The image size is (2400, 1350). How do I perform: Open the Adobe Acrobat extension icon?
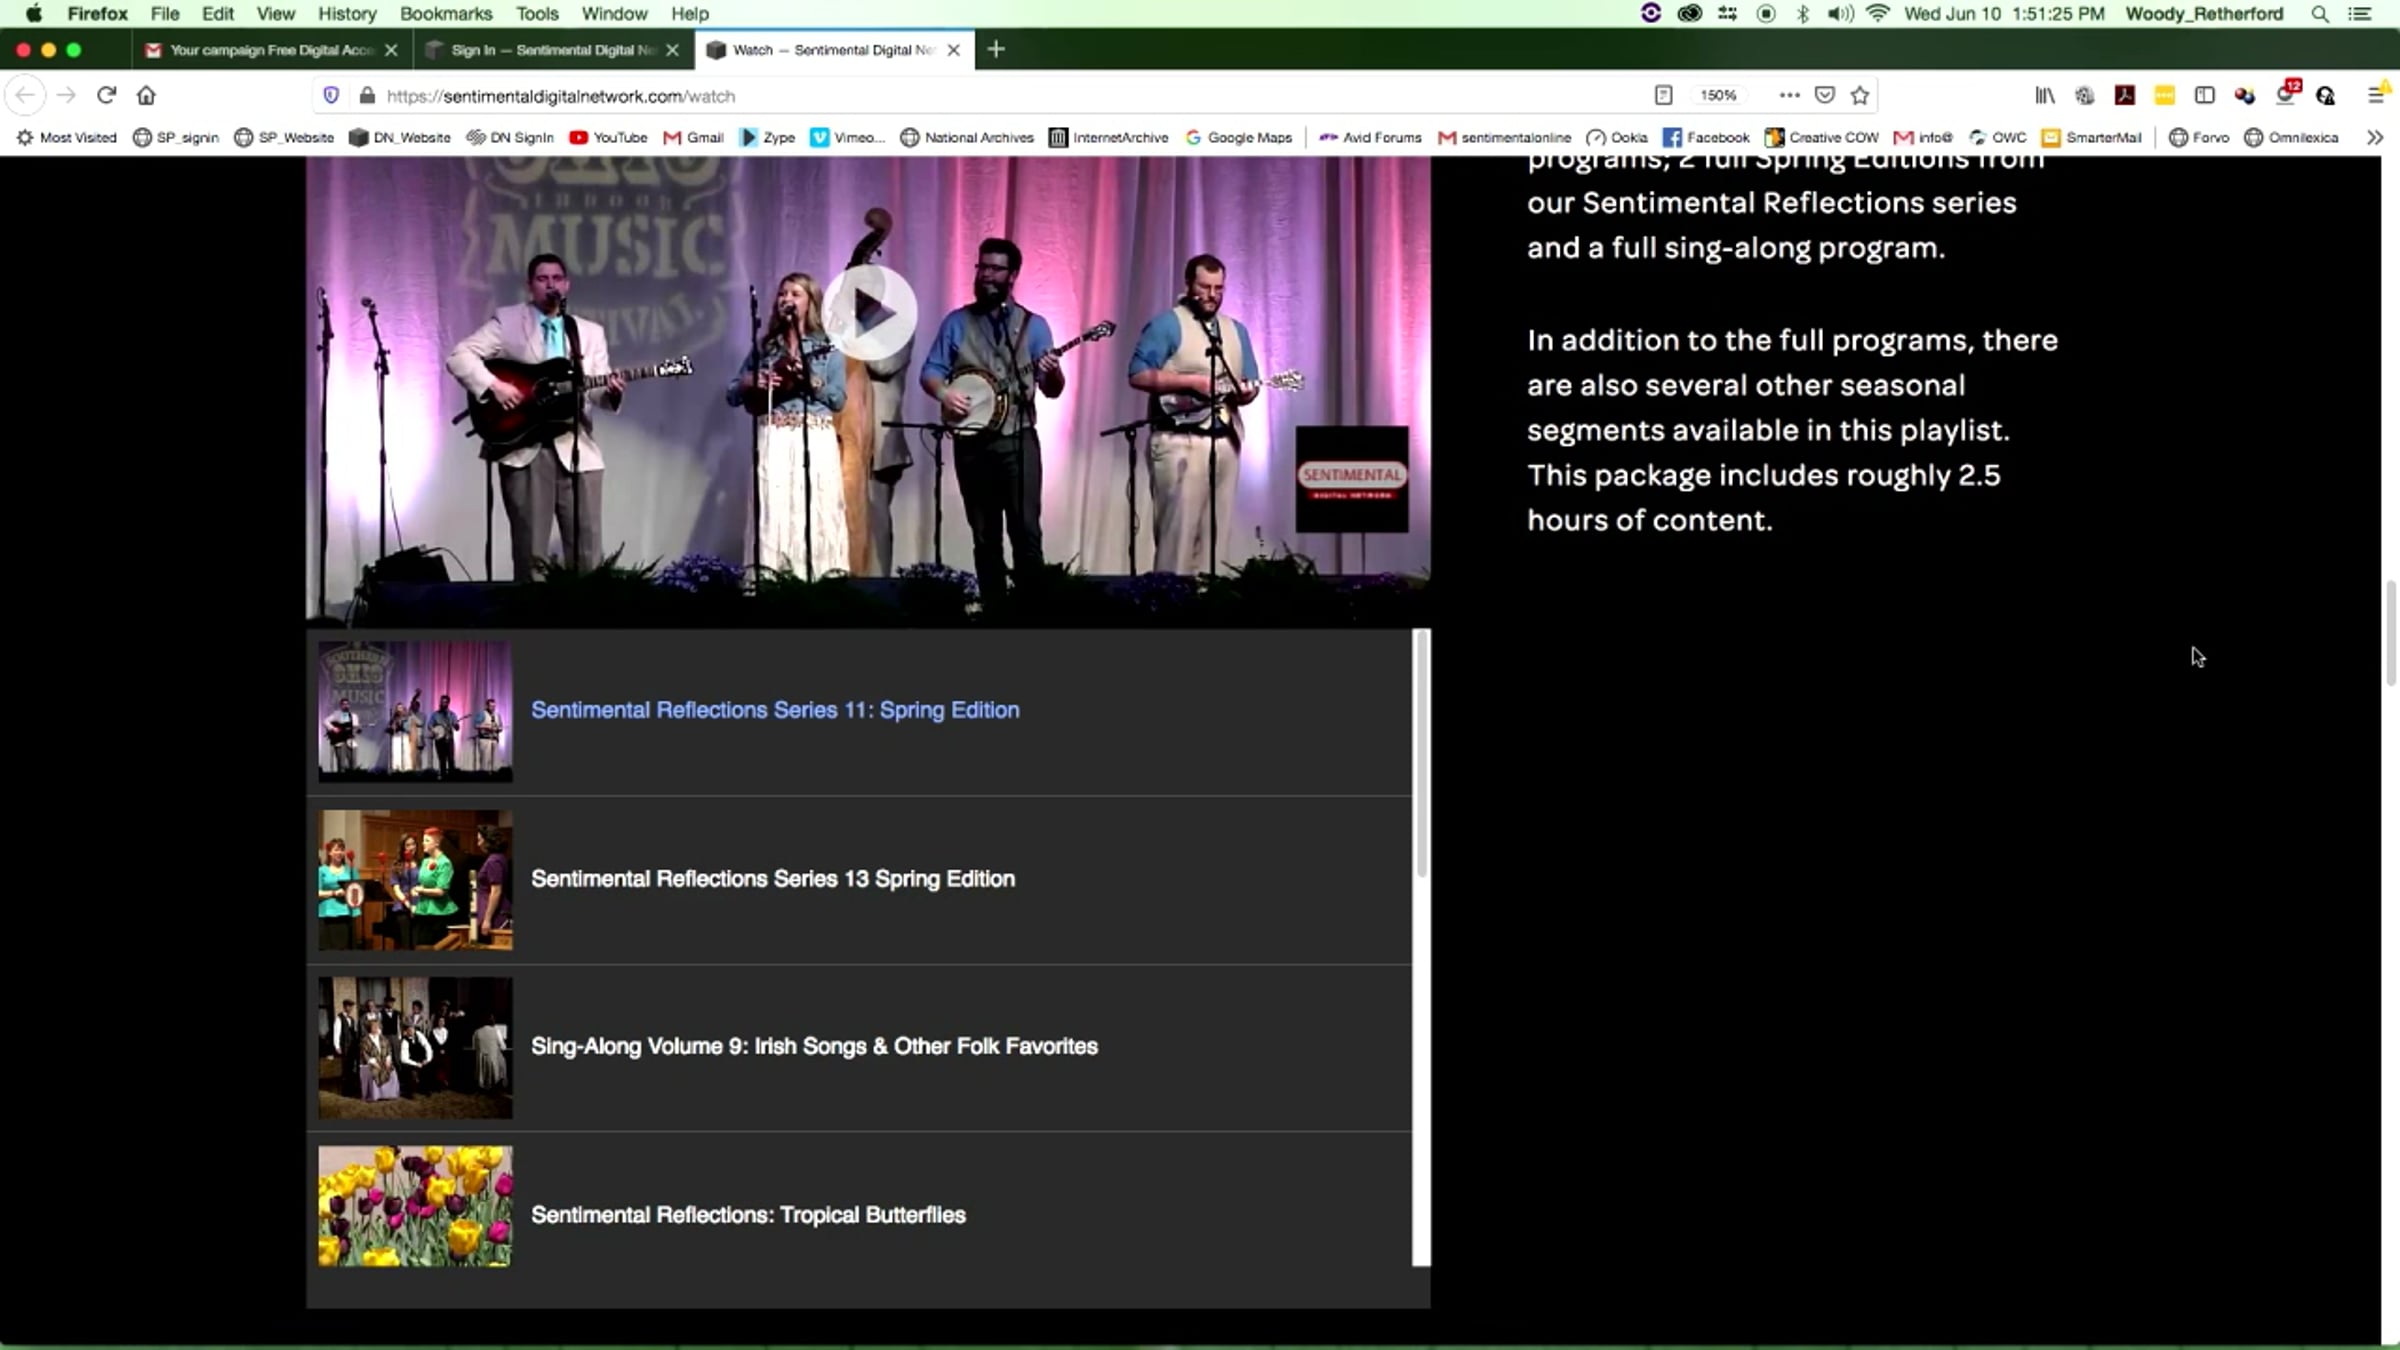pos(2124,95)
